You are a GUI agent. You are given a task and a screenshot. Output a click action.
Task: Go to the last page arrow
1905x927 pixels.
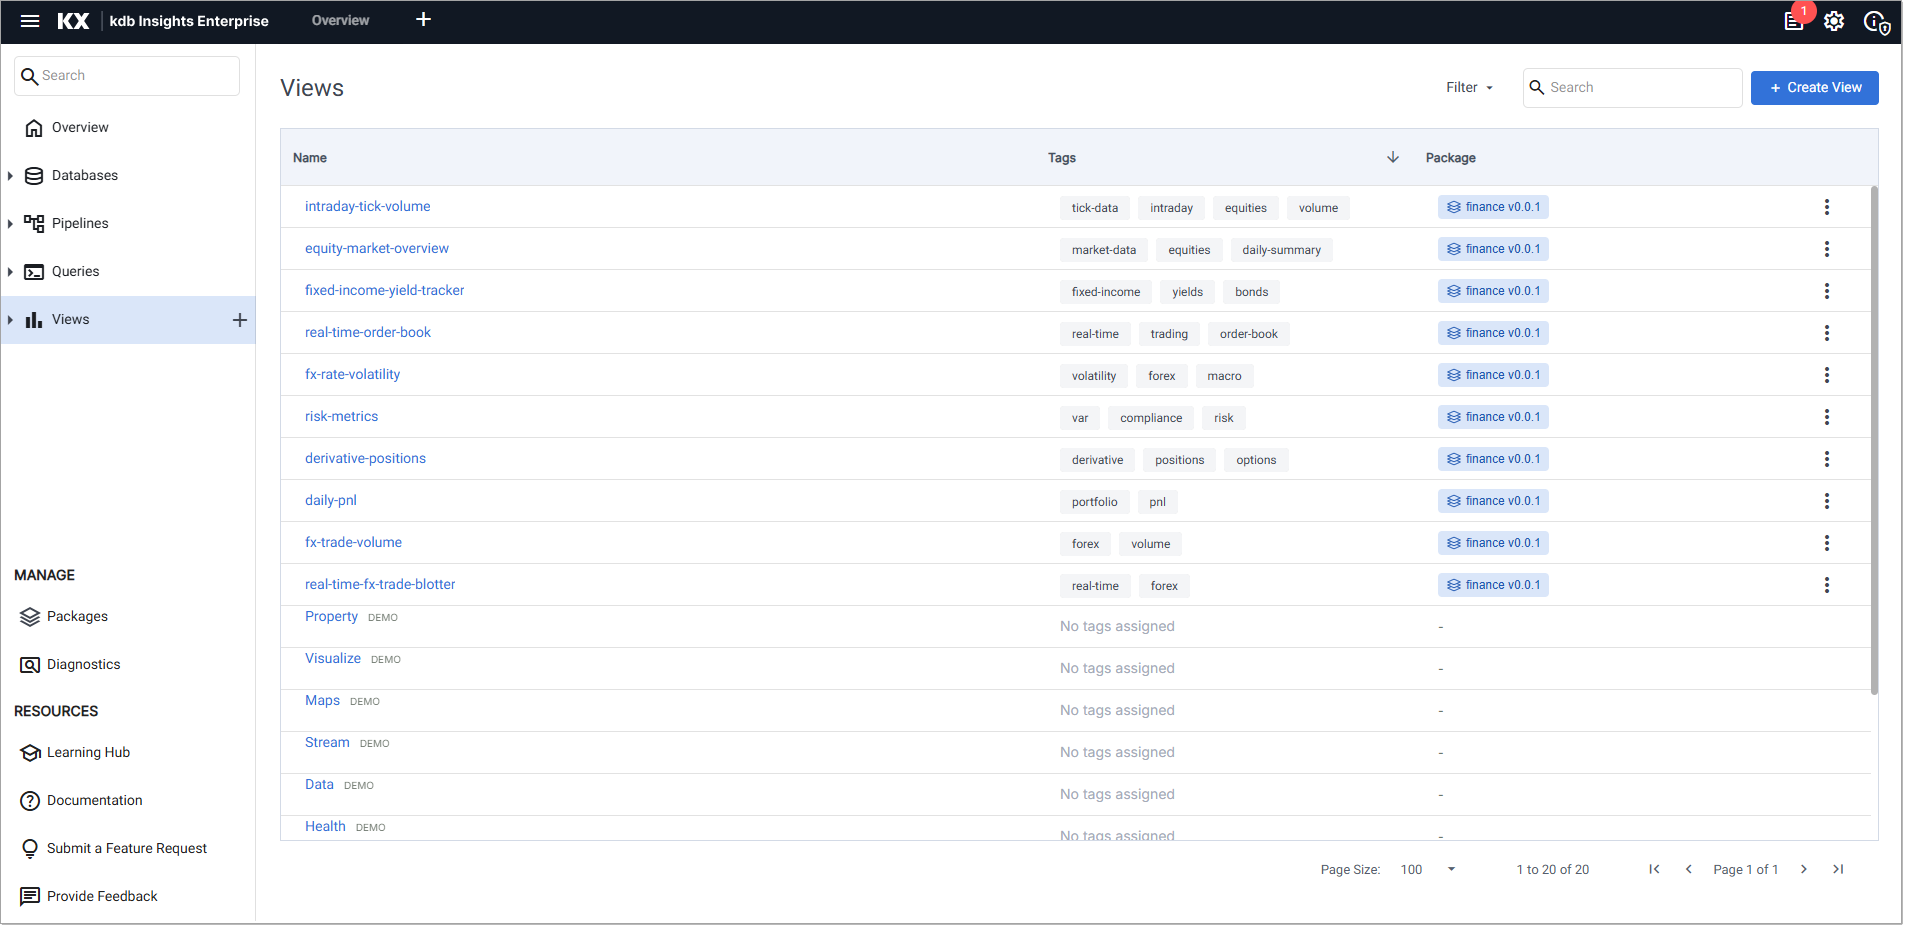(1838, 869)
